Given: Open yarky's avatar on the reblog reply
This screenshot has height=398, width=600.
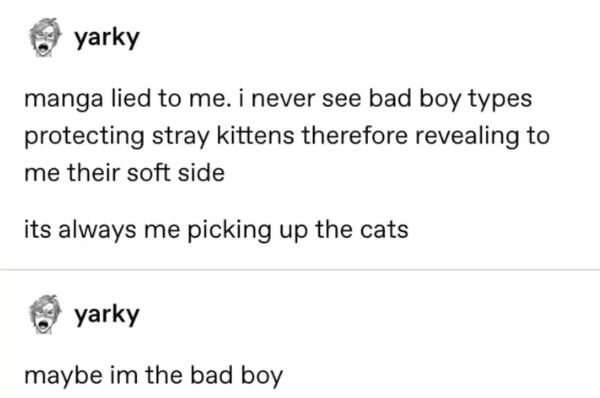Looking at the screenshot, I should 46,314.
